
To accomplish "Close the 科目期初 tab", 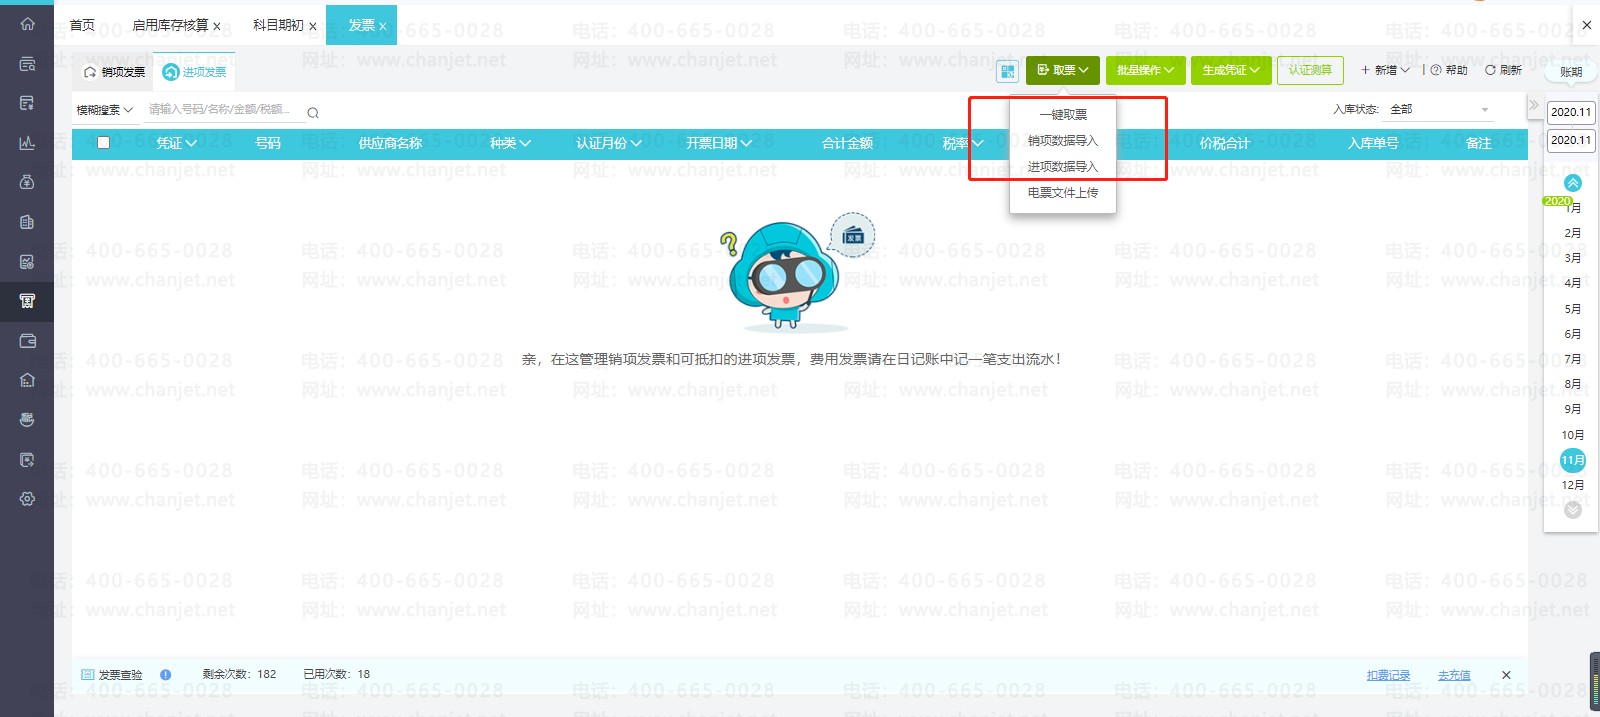I will 312,27.
